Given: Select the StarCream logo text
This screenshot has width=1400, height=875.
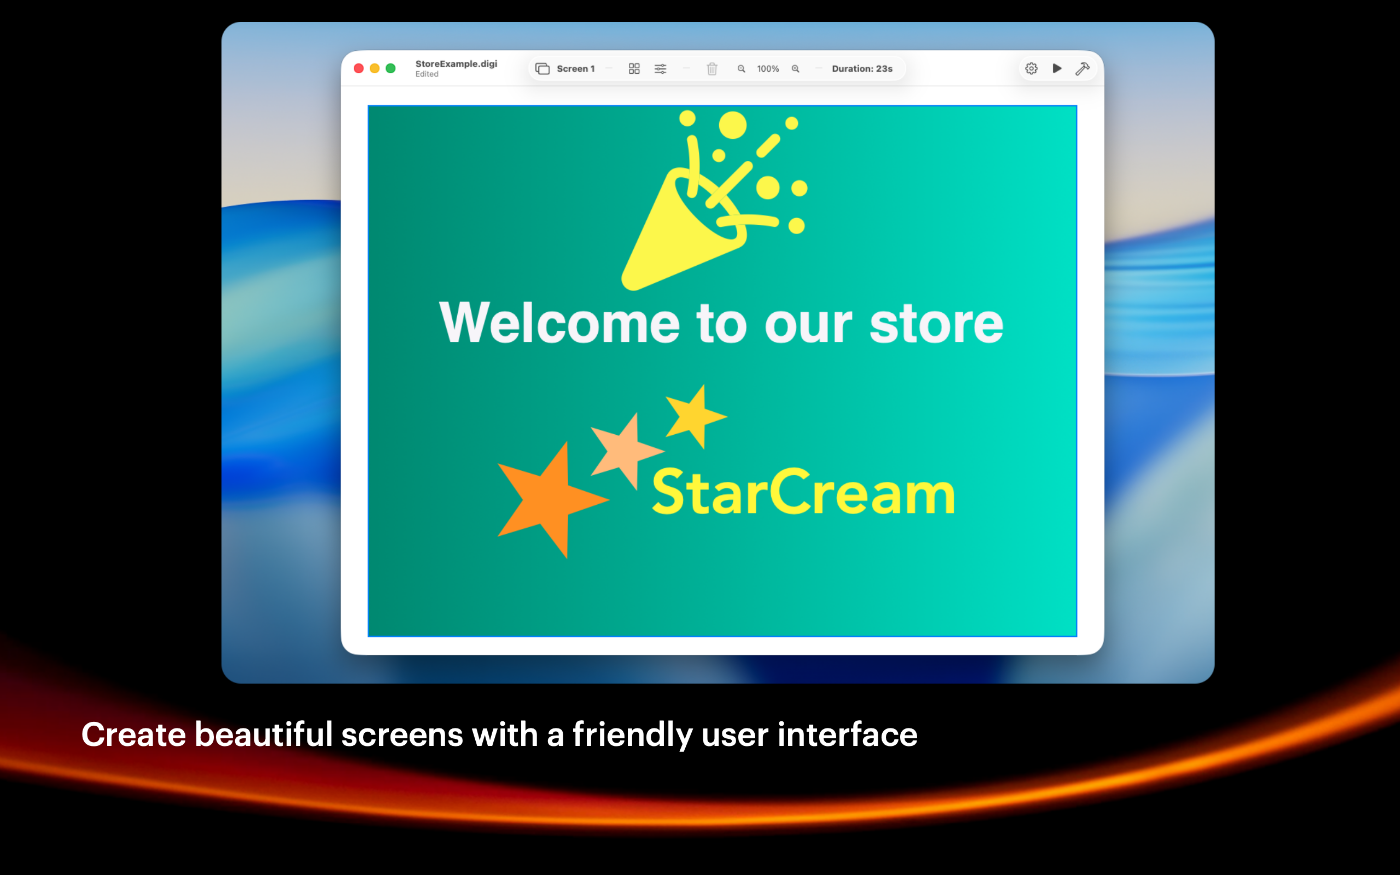Looking at the screenshot, I should (803, 493).
